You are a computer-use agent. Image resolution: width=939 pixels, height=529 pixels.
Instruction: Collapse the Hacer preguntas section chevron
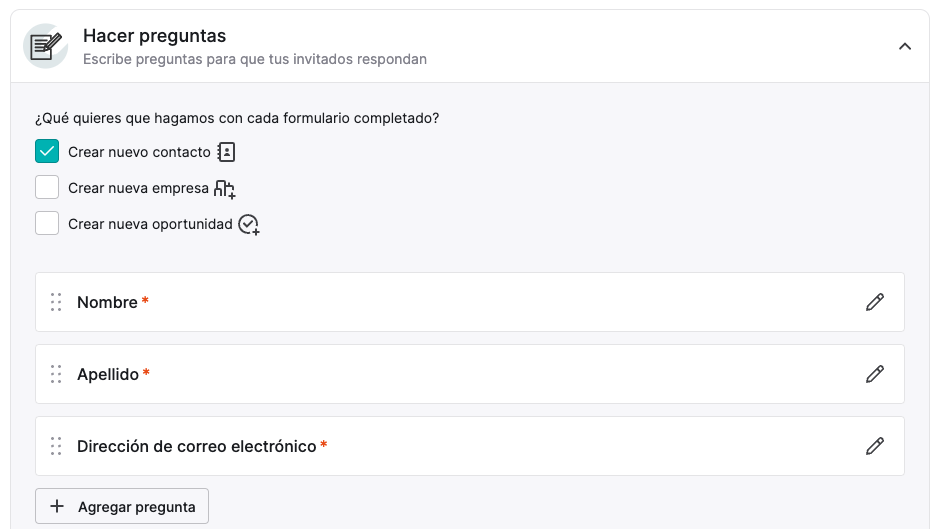(x=905, y=46)
